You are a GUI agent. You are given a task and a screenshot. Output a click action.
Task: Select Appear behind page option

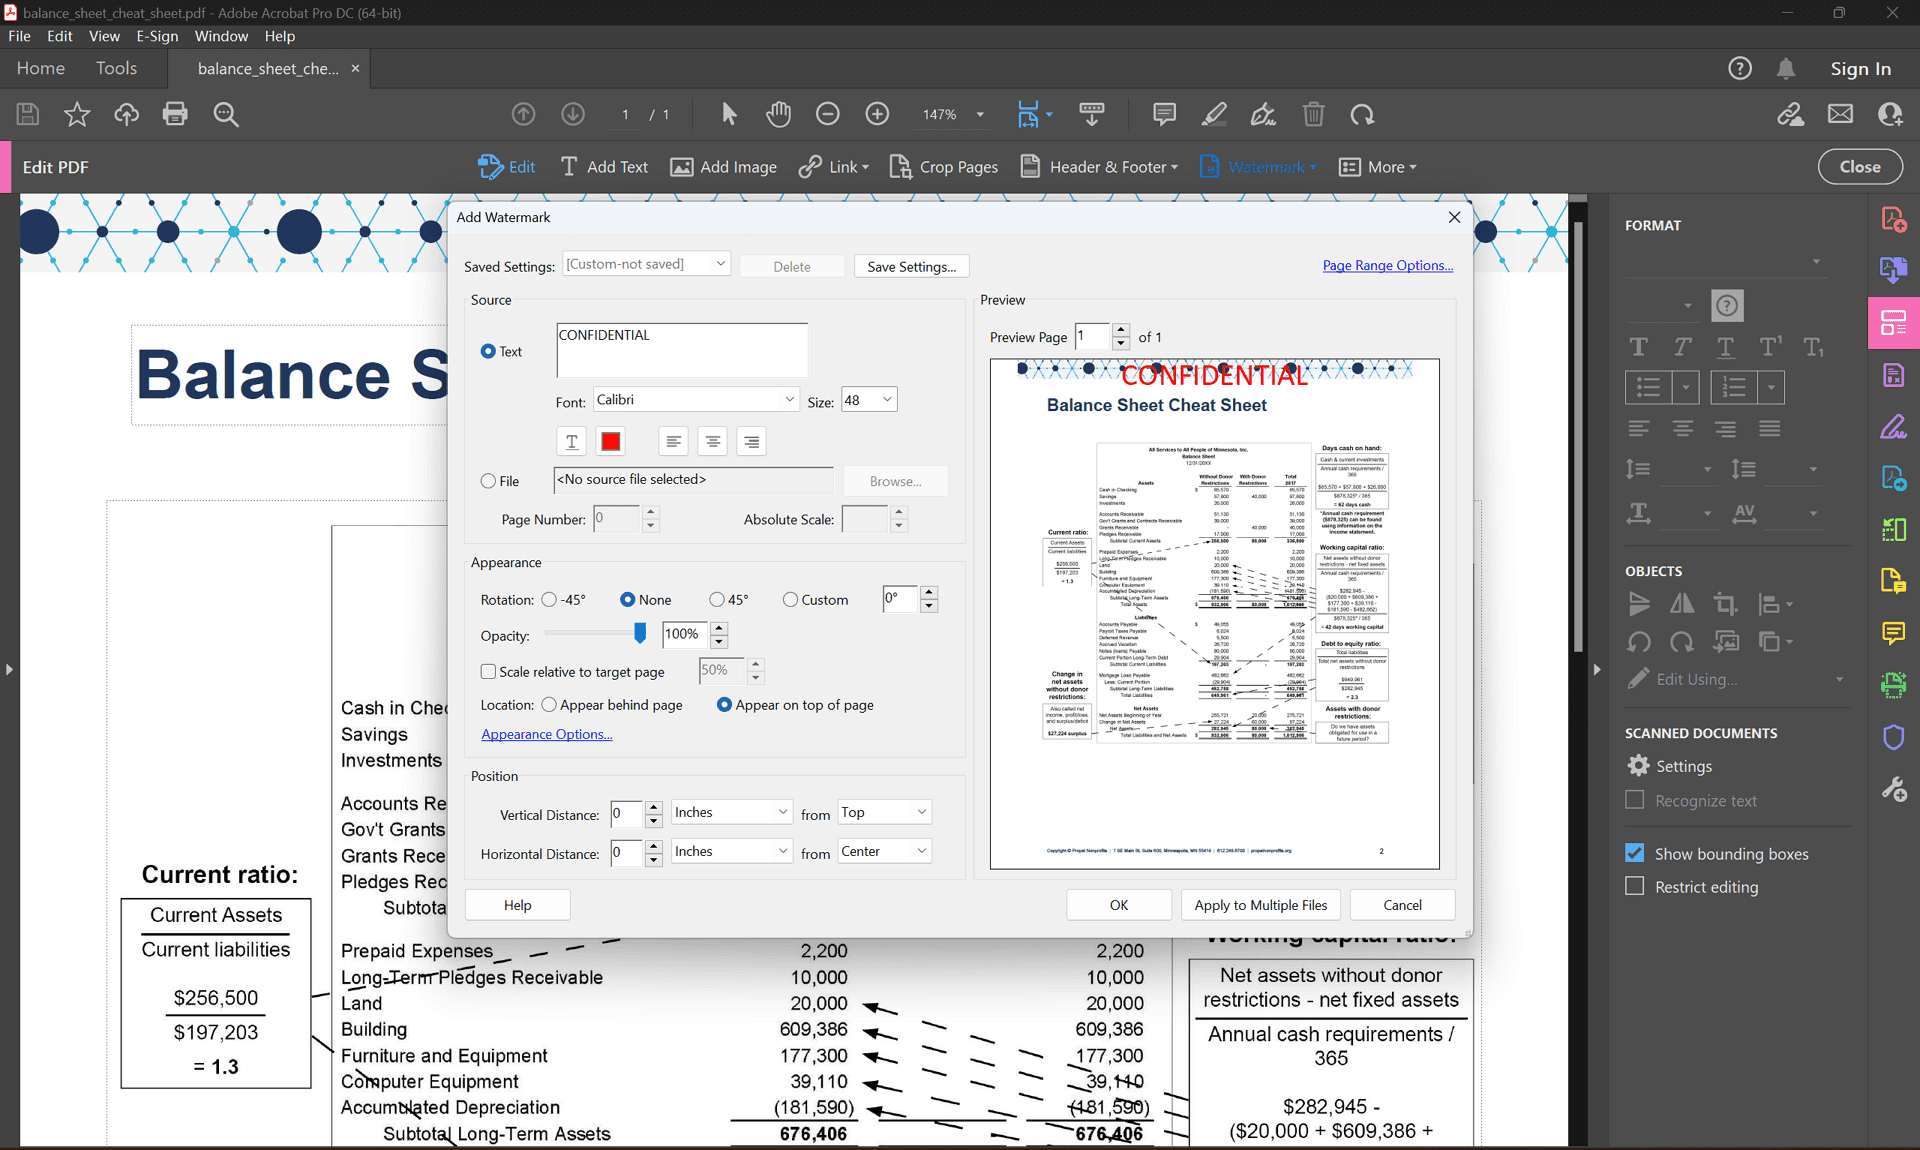549,705
